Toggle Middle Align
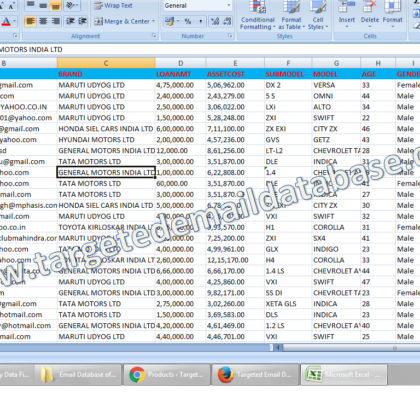This screenshot has width=420, height=420. click(x=43, y=5)
